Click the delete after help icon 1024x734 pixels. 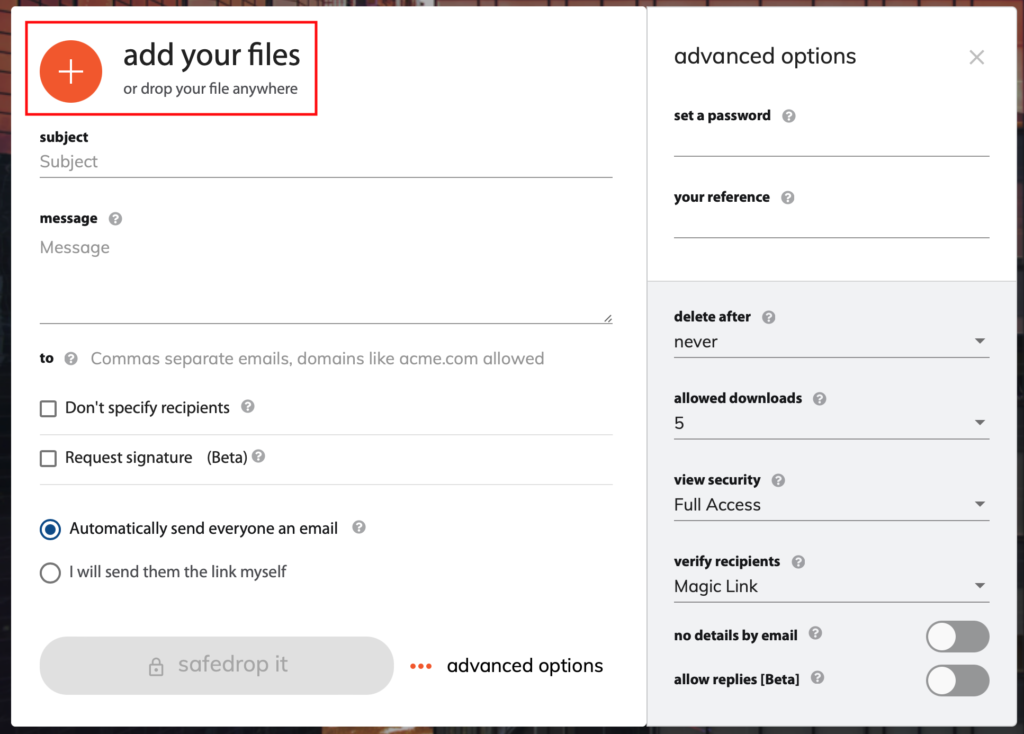[x=768, y=316]
